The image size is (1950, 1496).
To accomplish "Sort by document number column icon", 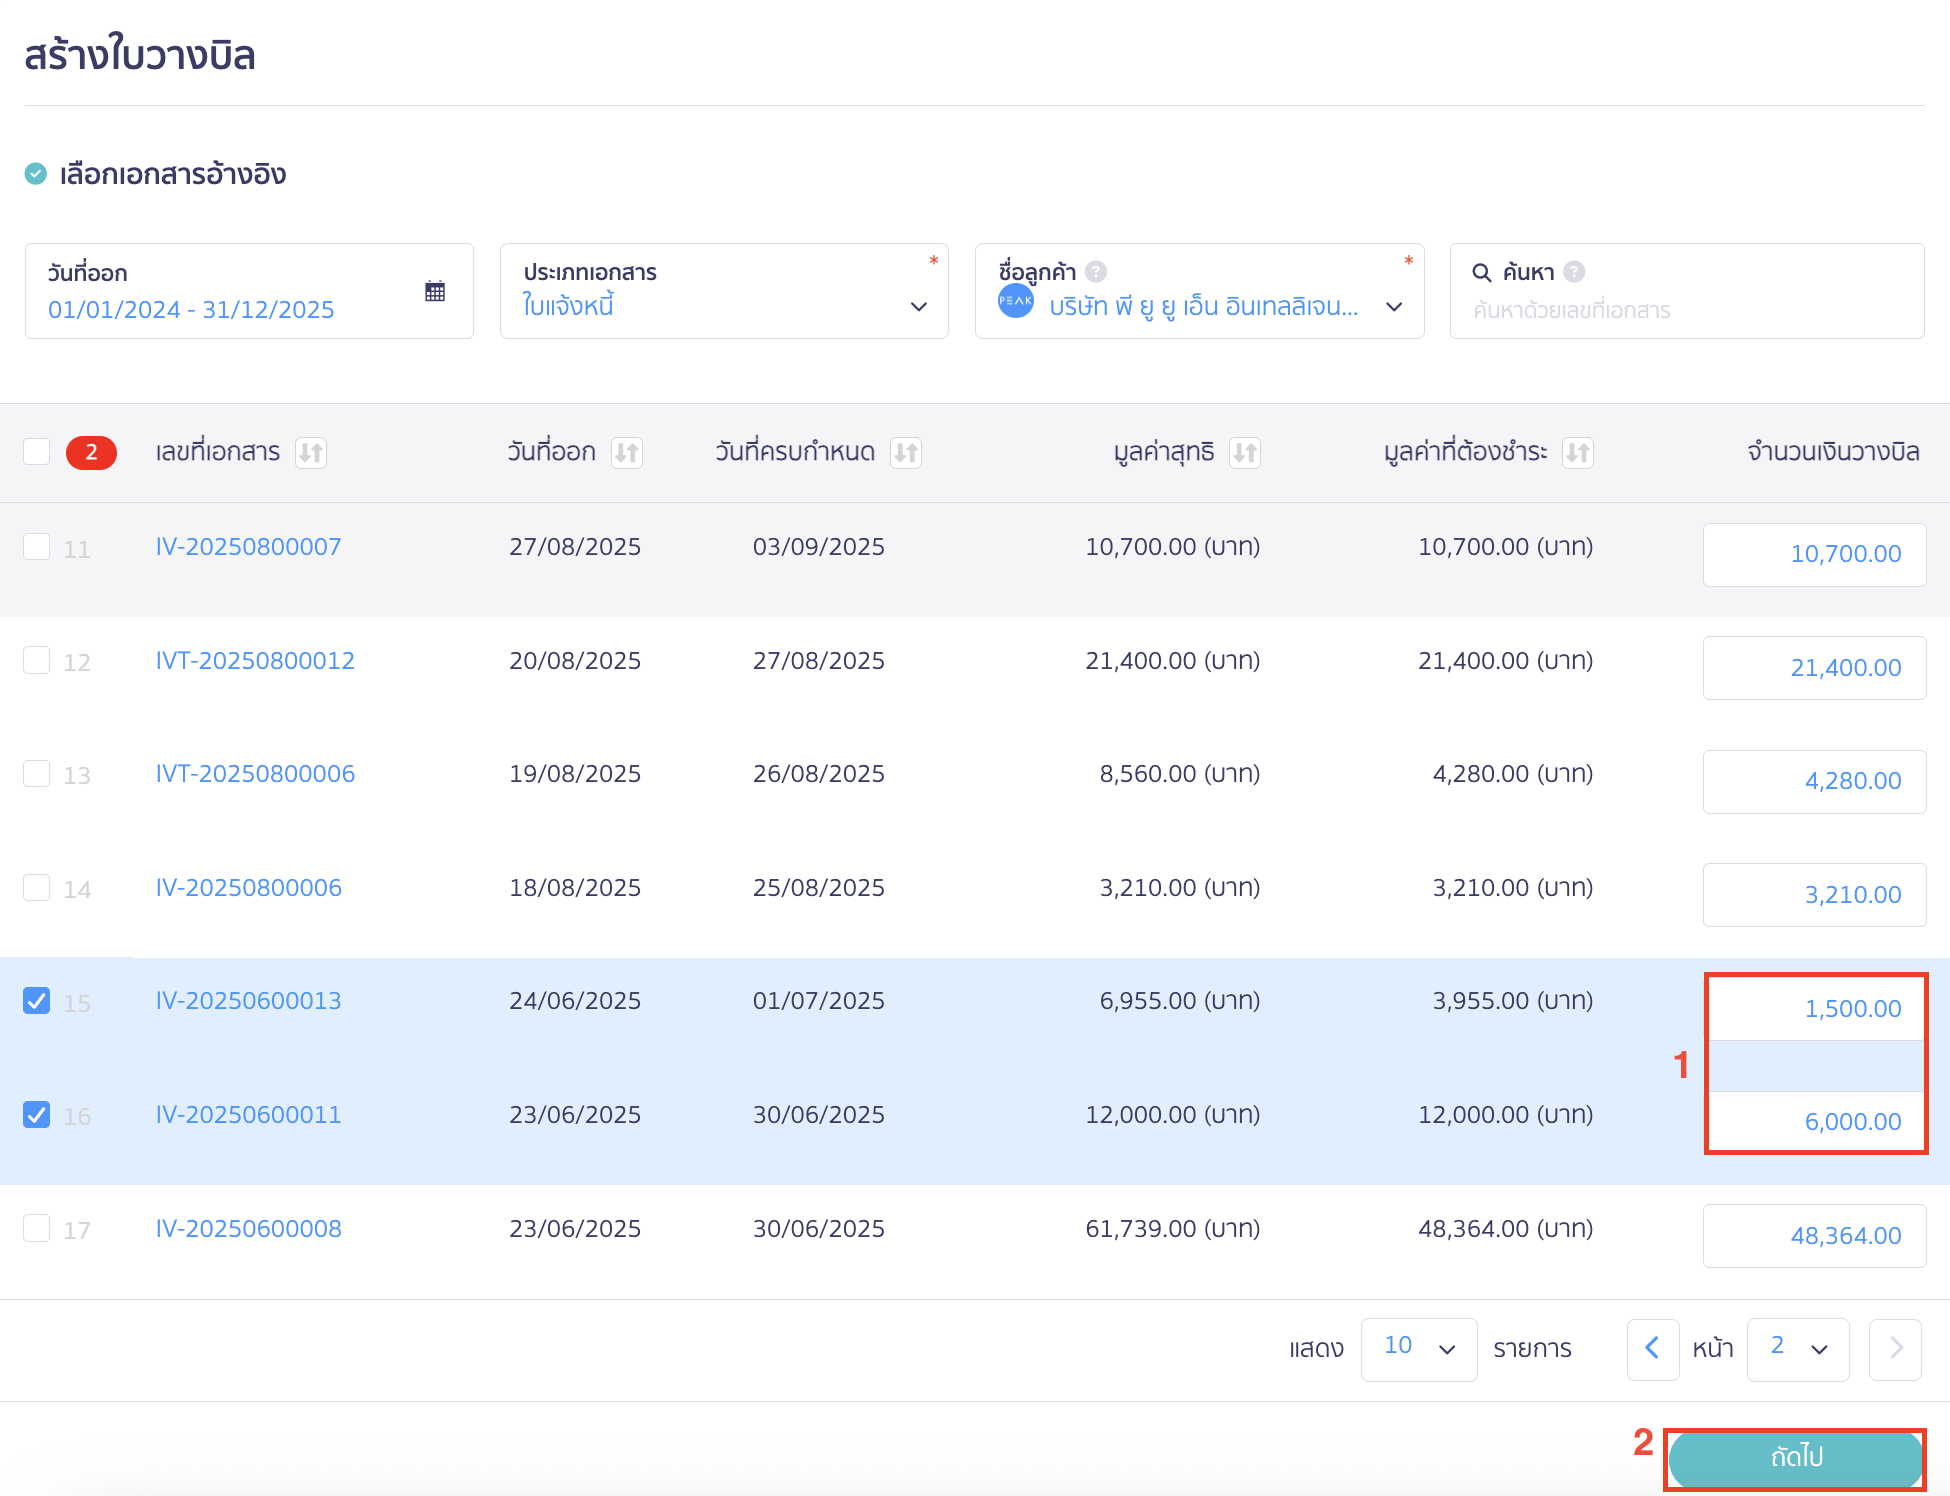I will [x=311, y=453].
